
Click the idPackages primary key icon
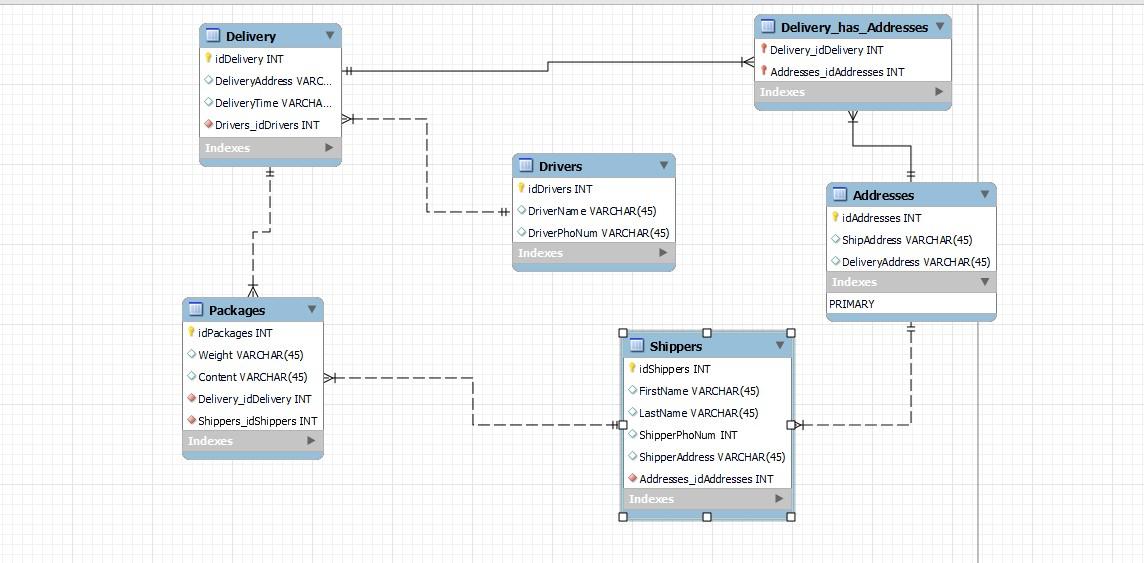click(x=191, y=332)
